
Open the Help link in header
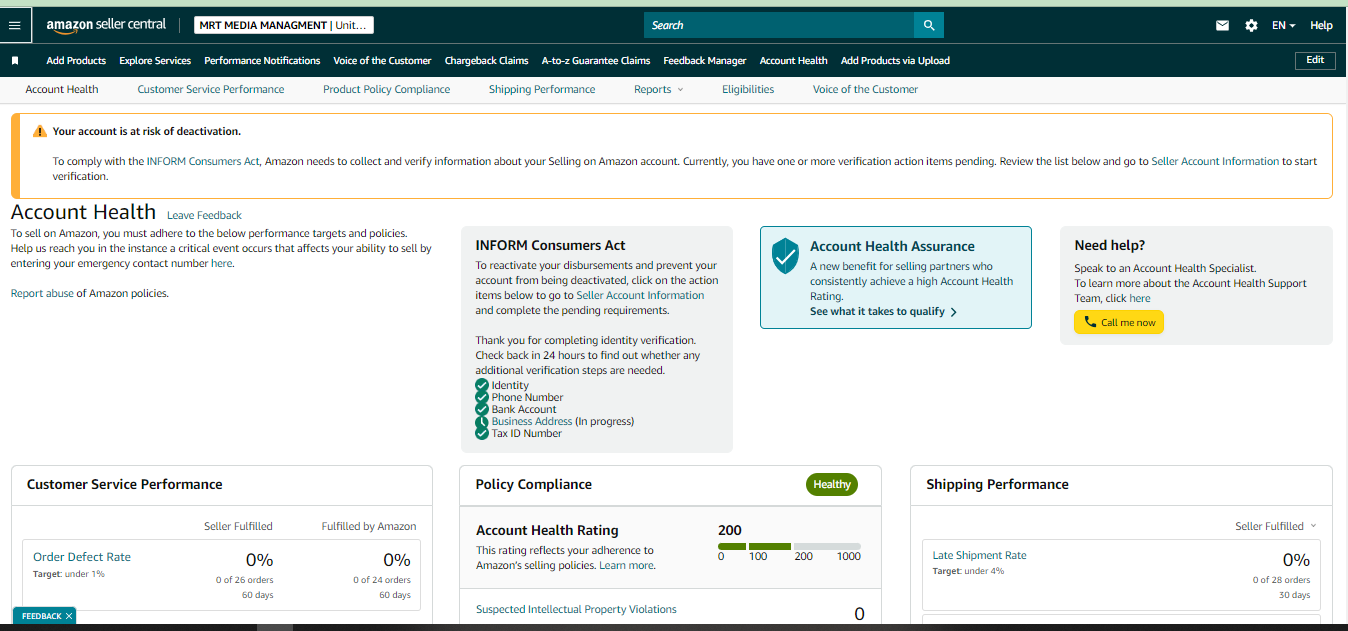tap(1321, 26)
